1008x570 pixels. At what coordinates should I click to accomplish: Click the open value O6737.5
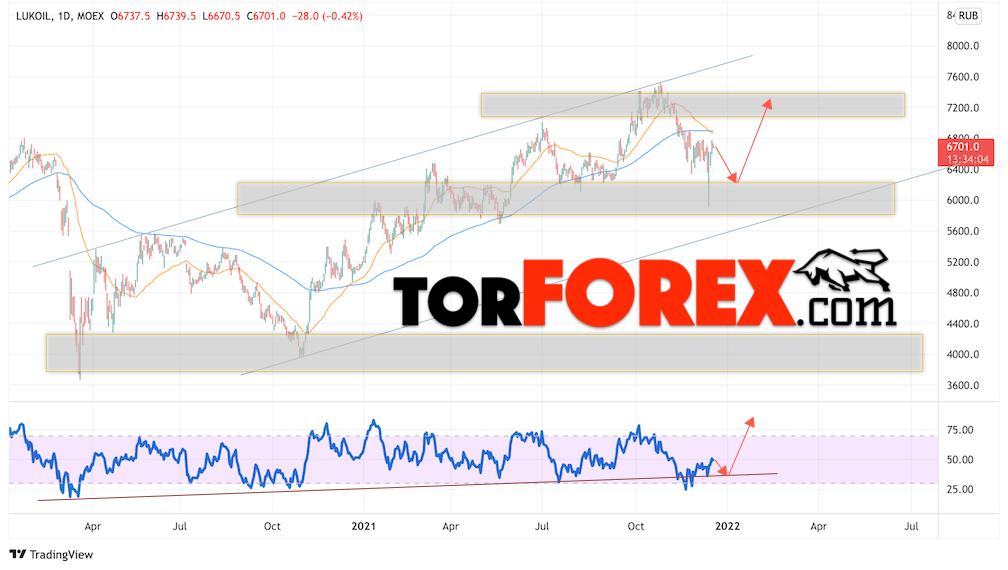tap(130, 16)
